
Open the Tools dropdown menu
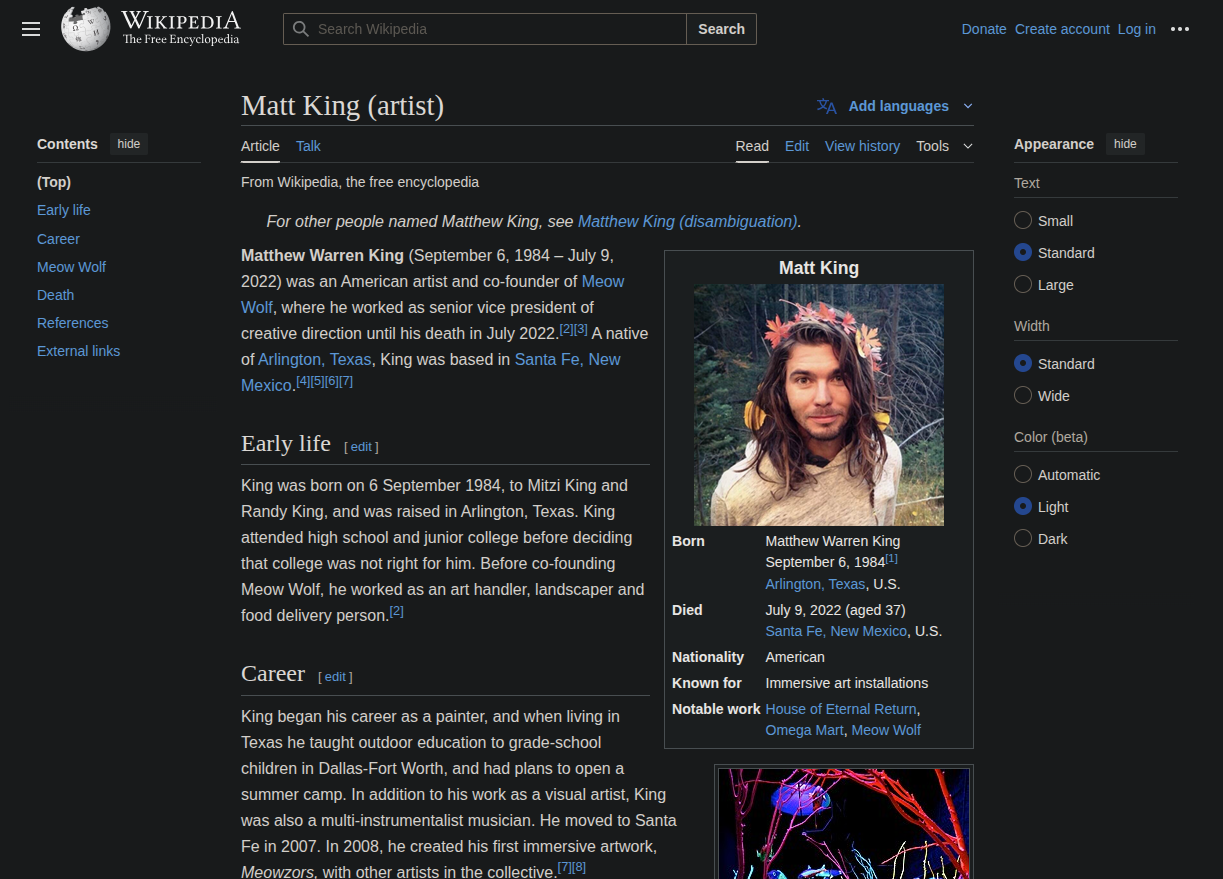tap(944, 146)
